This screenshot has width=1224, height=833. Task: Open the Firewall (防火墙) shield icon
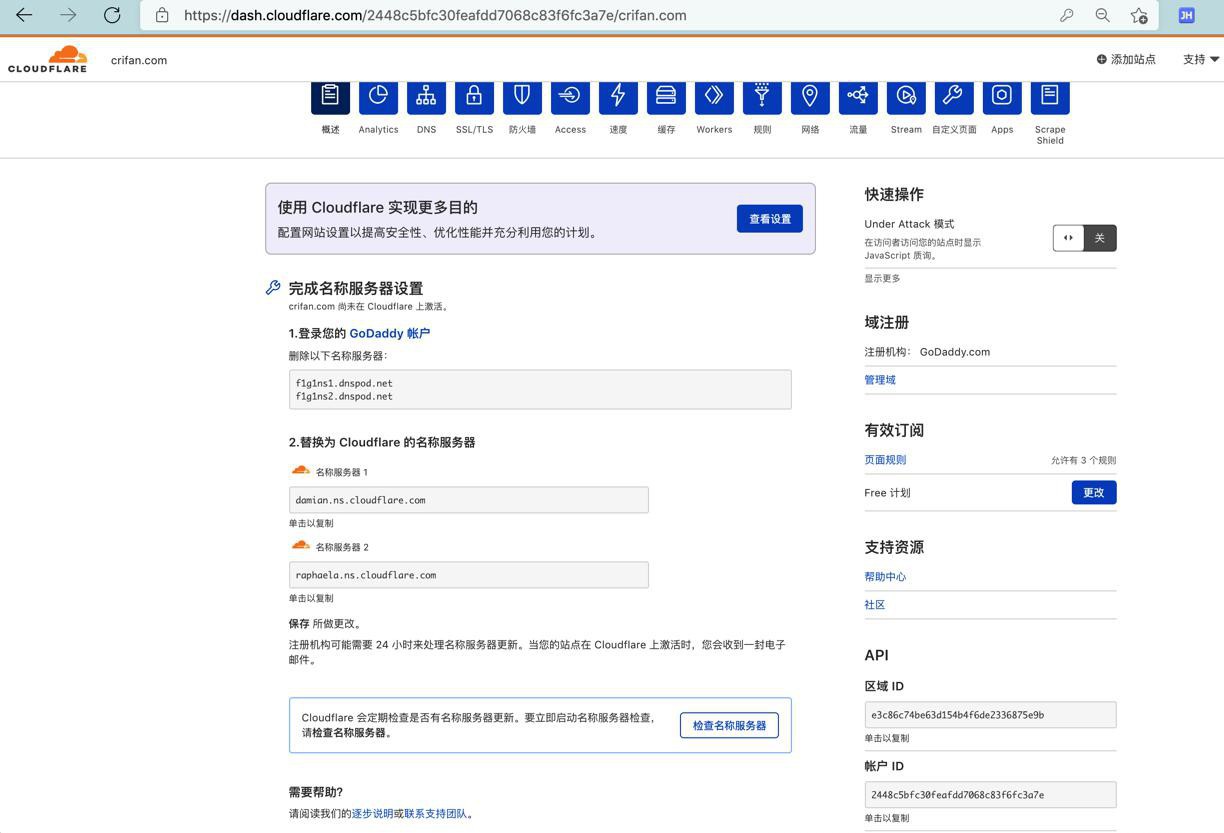tap(522, 97)
